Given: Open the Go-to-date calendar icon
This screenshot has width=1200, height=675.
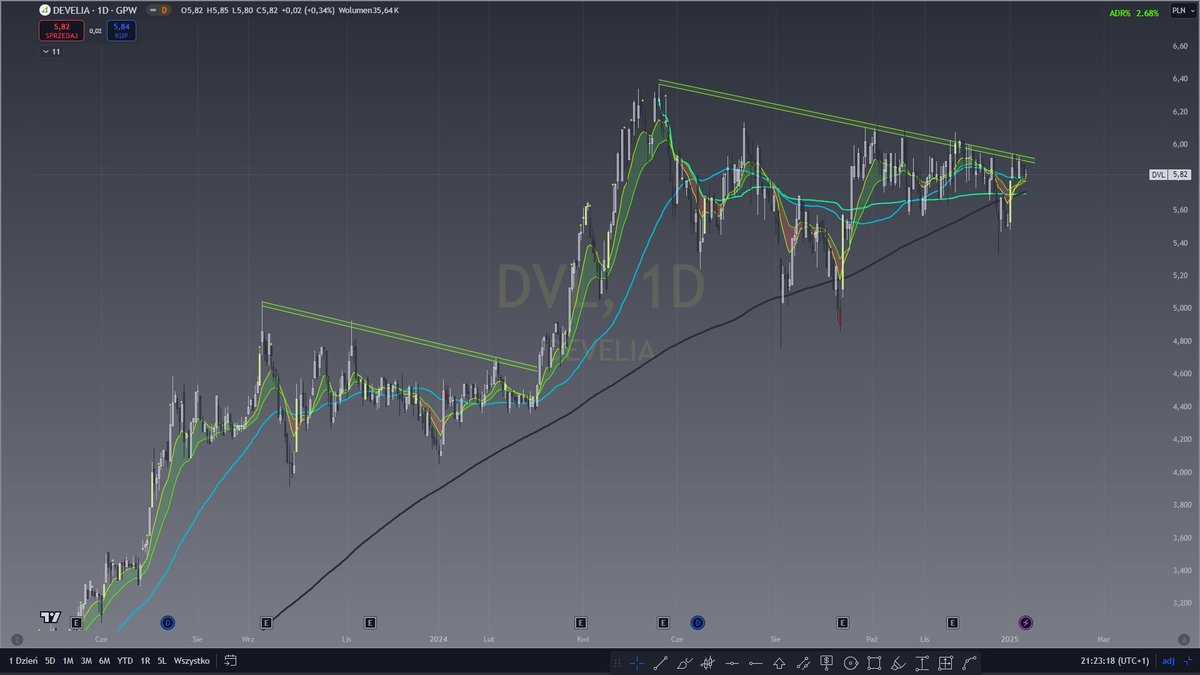Looking at the screenshot, I should [x=230, y=662].
